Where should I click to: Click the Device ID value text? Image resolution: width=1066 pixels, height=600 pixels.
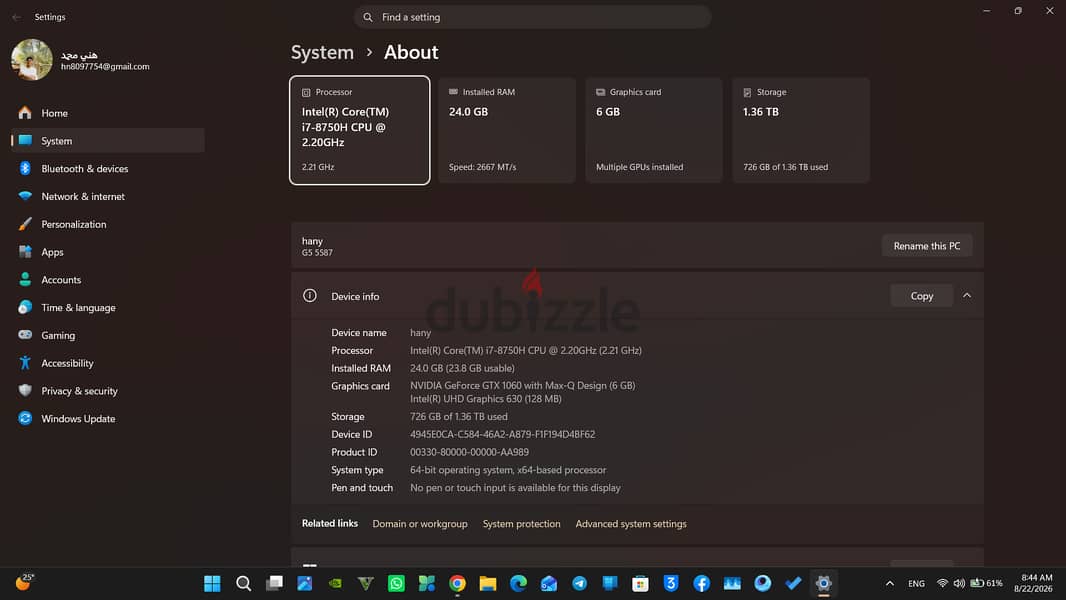click(x=502, y=434)
